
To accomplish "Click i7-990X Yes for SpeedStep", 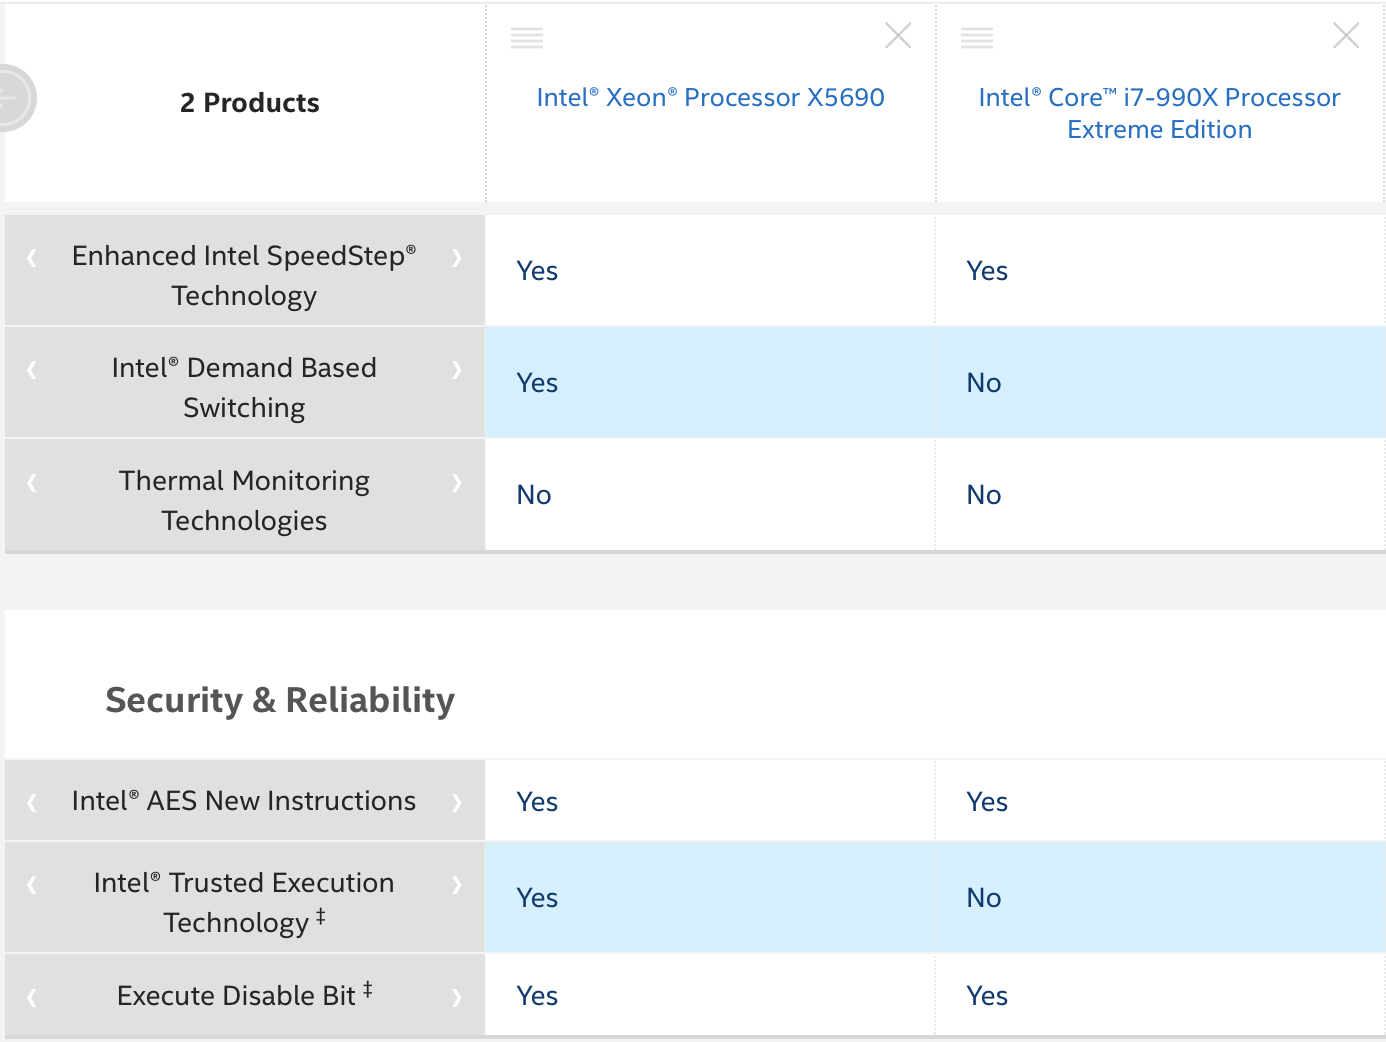I will pos(987,271).
